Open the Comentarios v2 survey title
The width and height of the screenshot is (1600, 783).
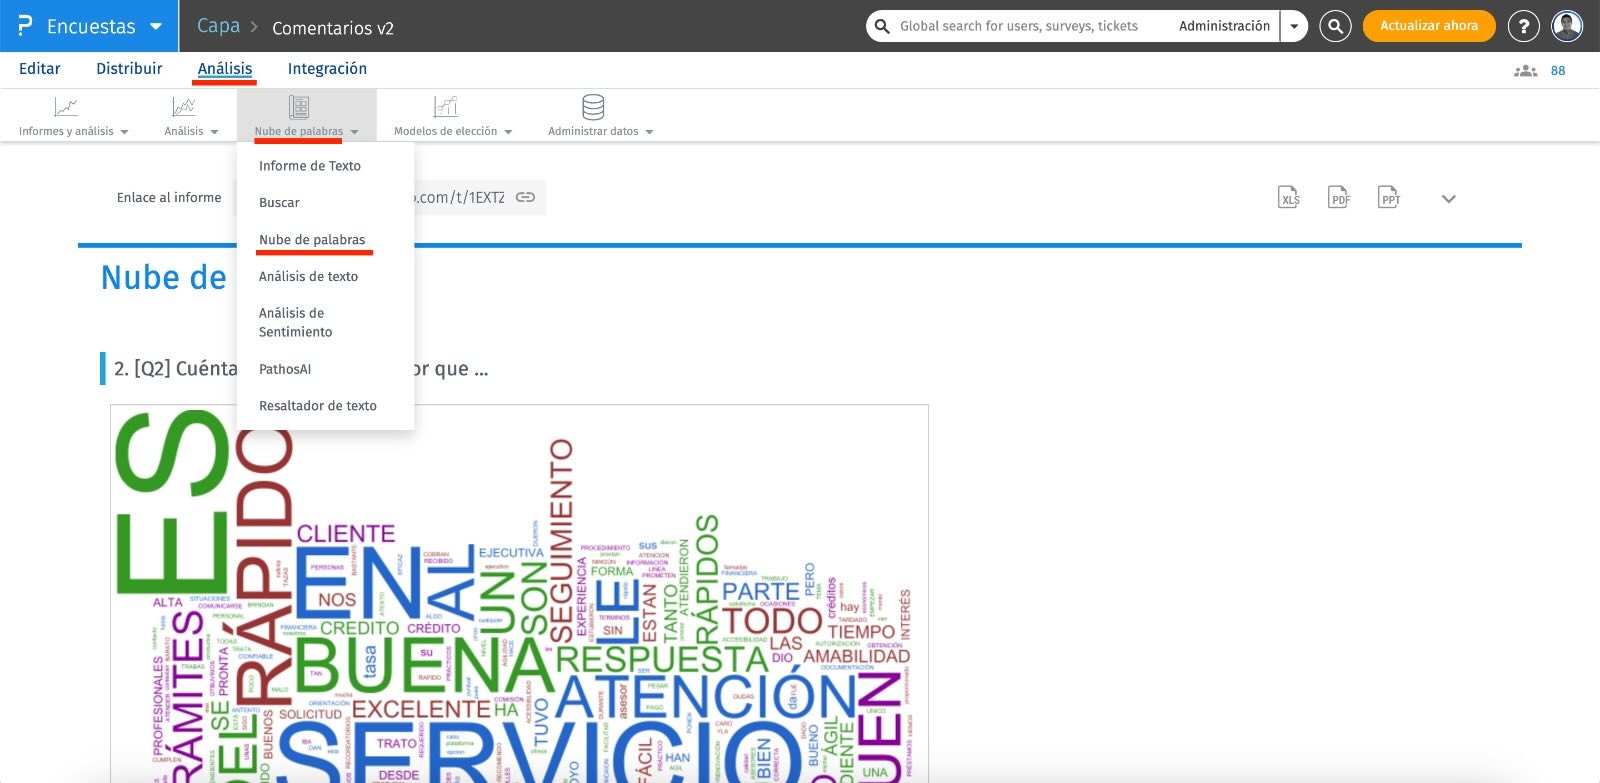point(333,28)
